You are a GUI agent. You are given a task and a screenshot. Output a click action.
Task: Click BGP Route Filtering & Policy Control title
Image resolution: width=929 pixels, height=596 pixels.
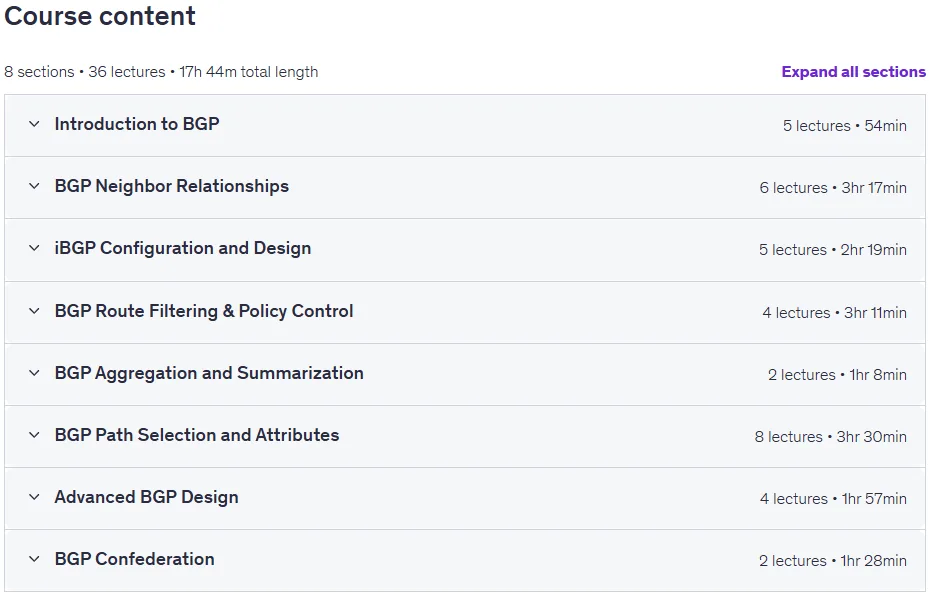(x=204, y=311)
